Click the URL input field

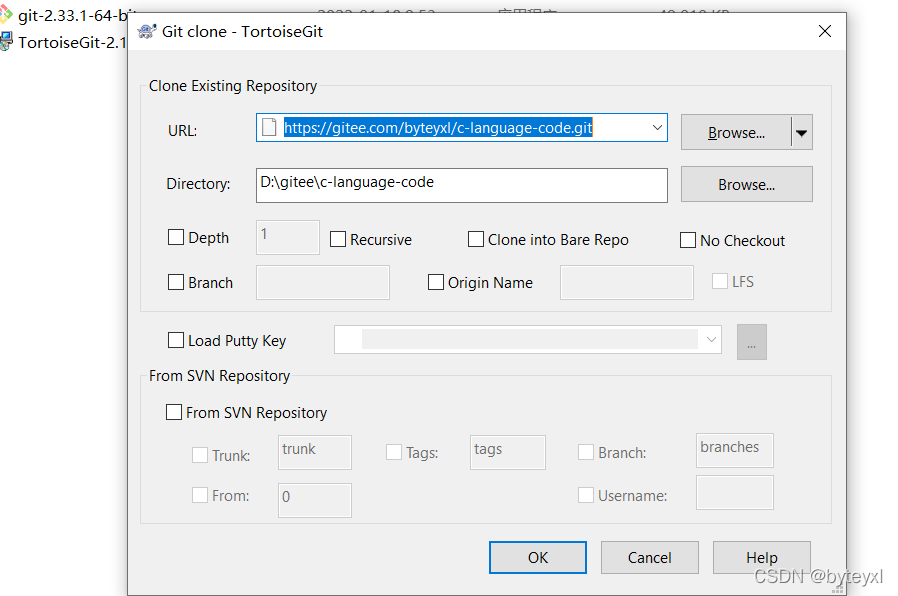tap(462, 128)
